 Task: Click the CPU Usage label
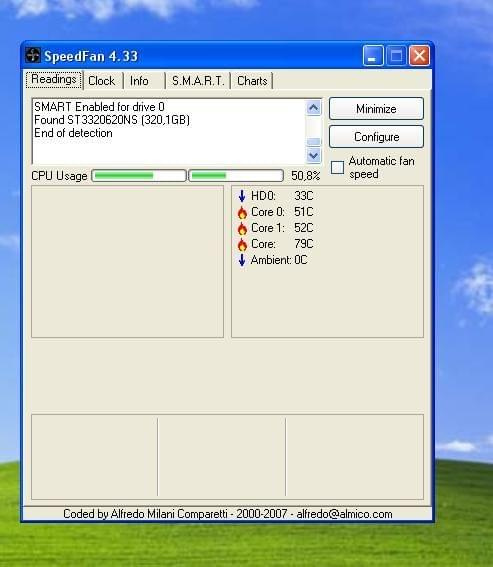coord(59,176)
